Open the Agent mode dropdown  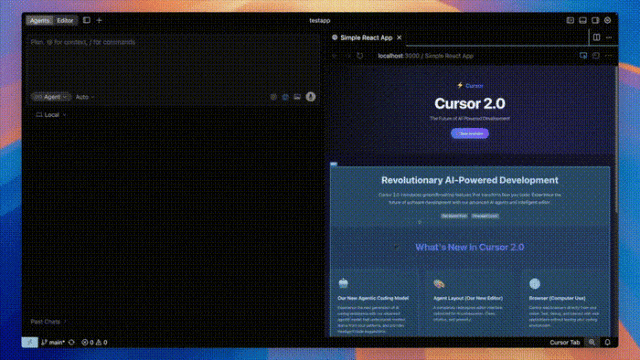pos(51,97)
